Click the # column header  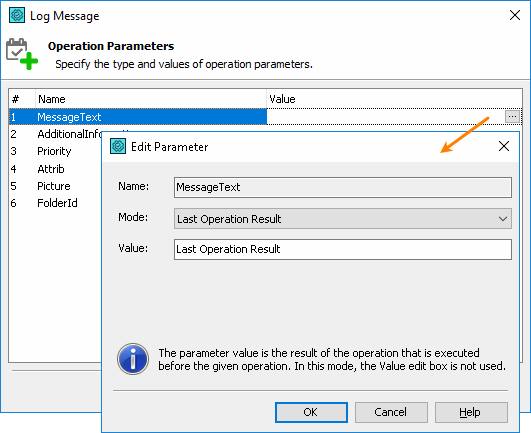22,99
